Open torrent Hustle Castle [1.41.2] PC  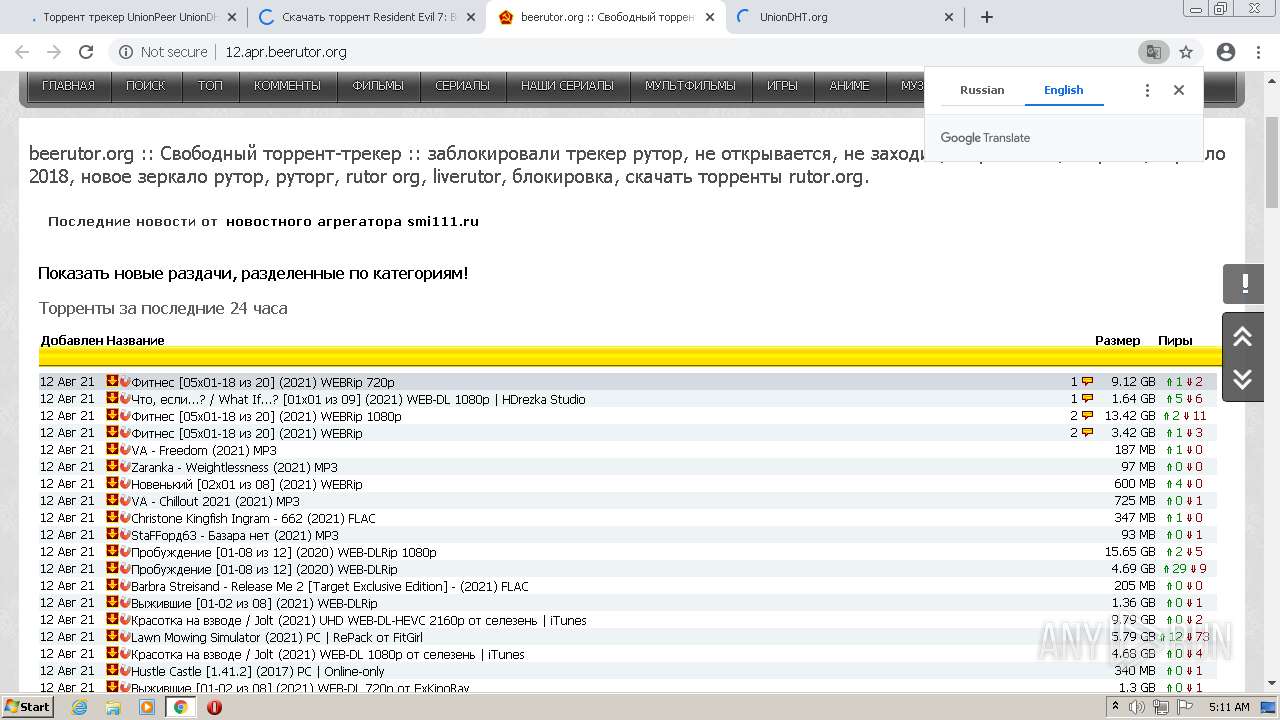pyautogui.click(x=258, y=671)
